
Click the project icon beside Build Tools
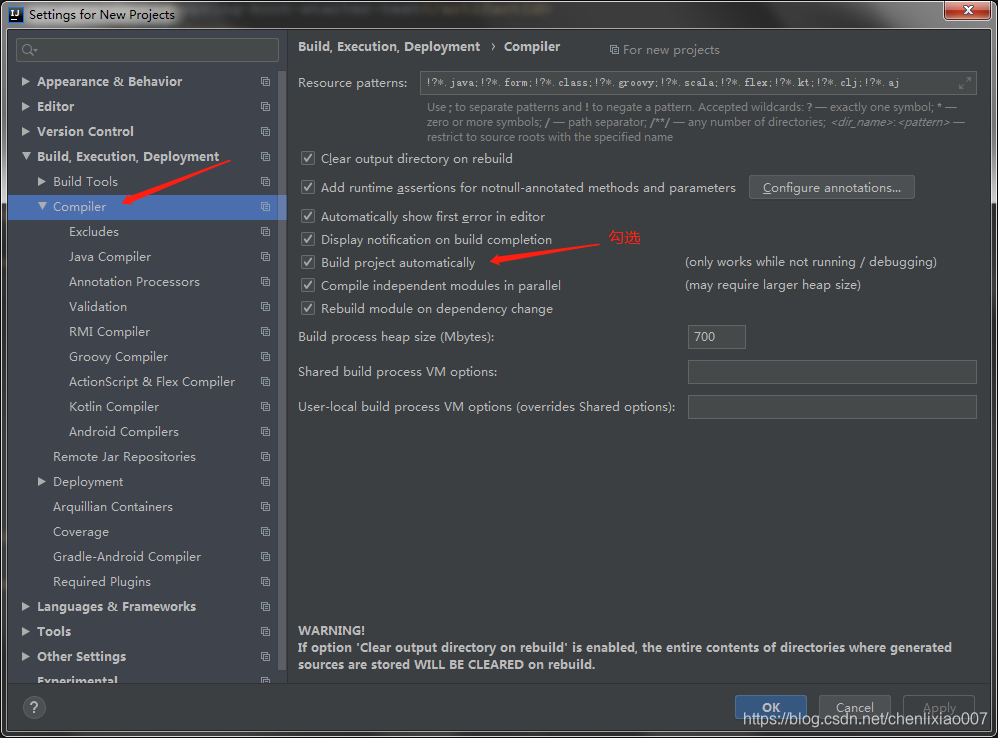coord(265,182)
